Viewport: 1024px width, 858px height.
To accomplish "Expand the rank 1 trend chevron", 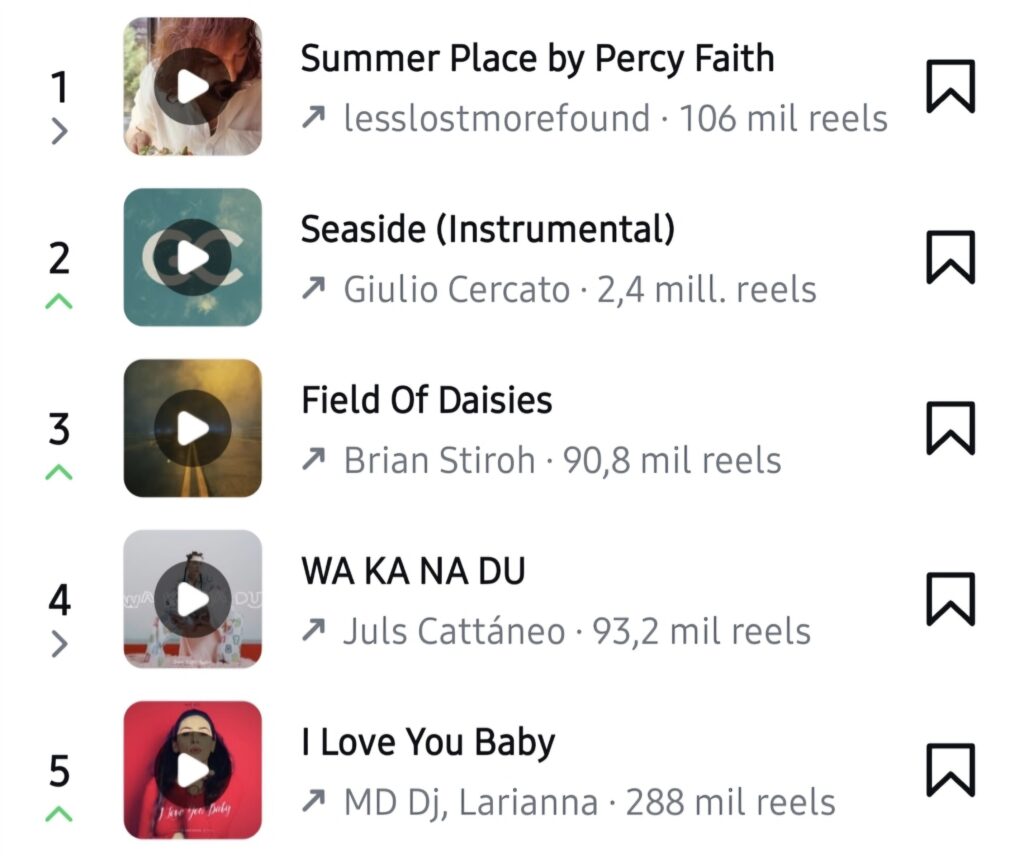I will pyautogui.click(x=59, y=132).
